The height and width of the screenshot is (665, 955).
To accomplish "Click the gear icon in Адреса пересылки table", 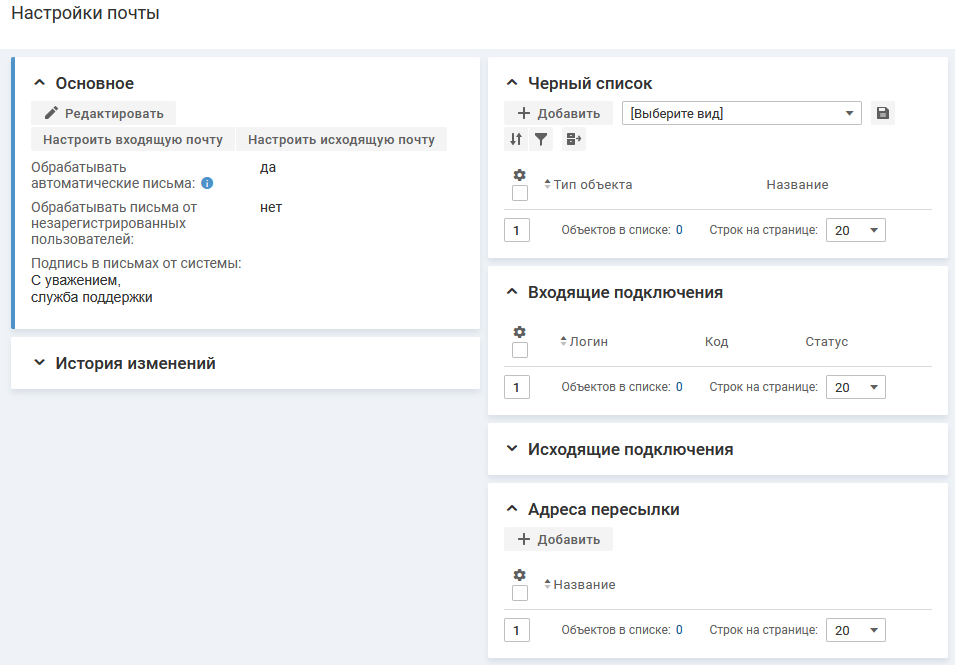I will pos(519,575).
